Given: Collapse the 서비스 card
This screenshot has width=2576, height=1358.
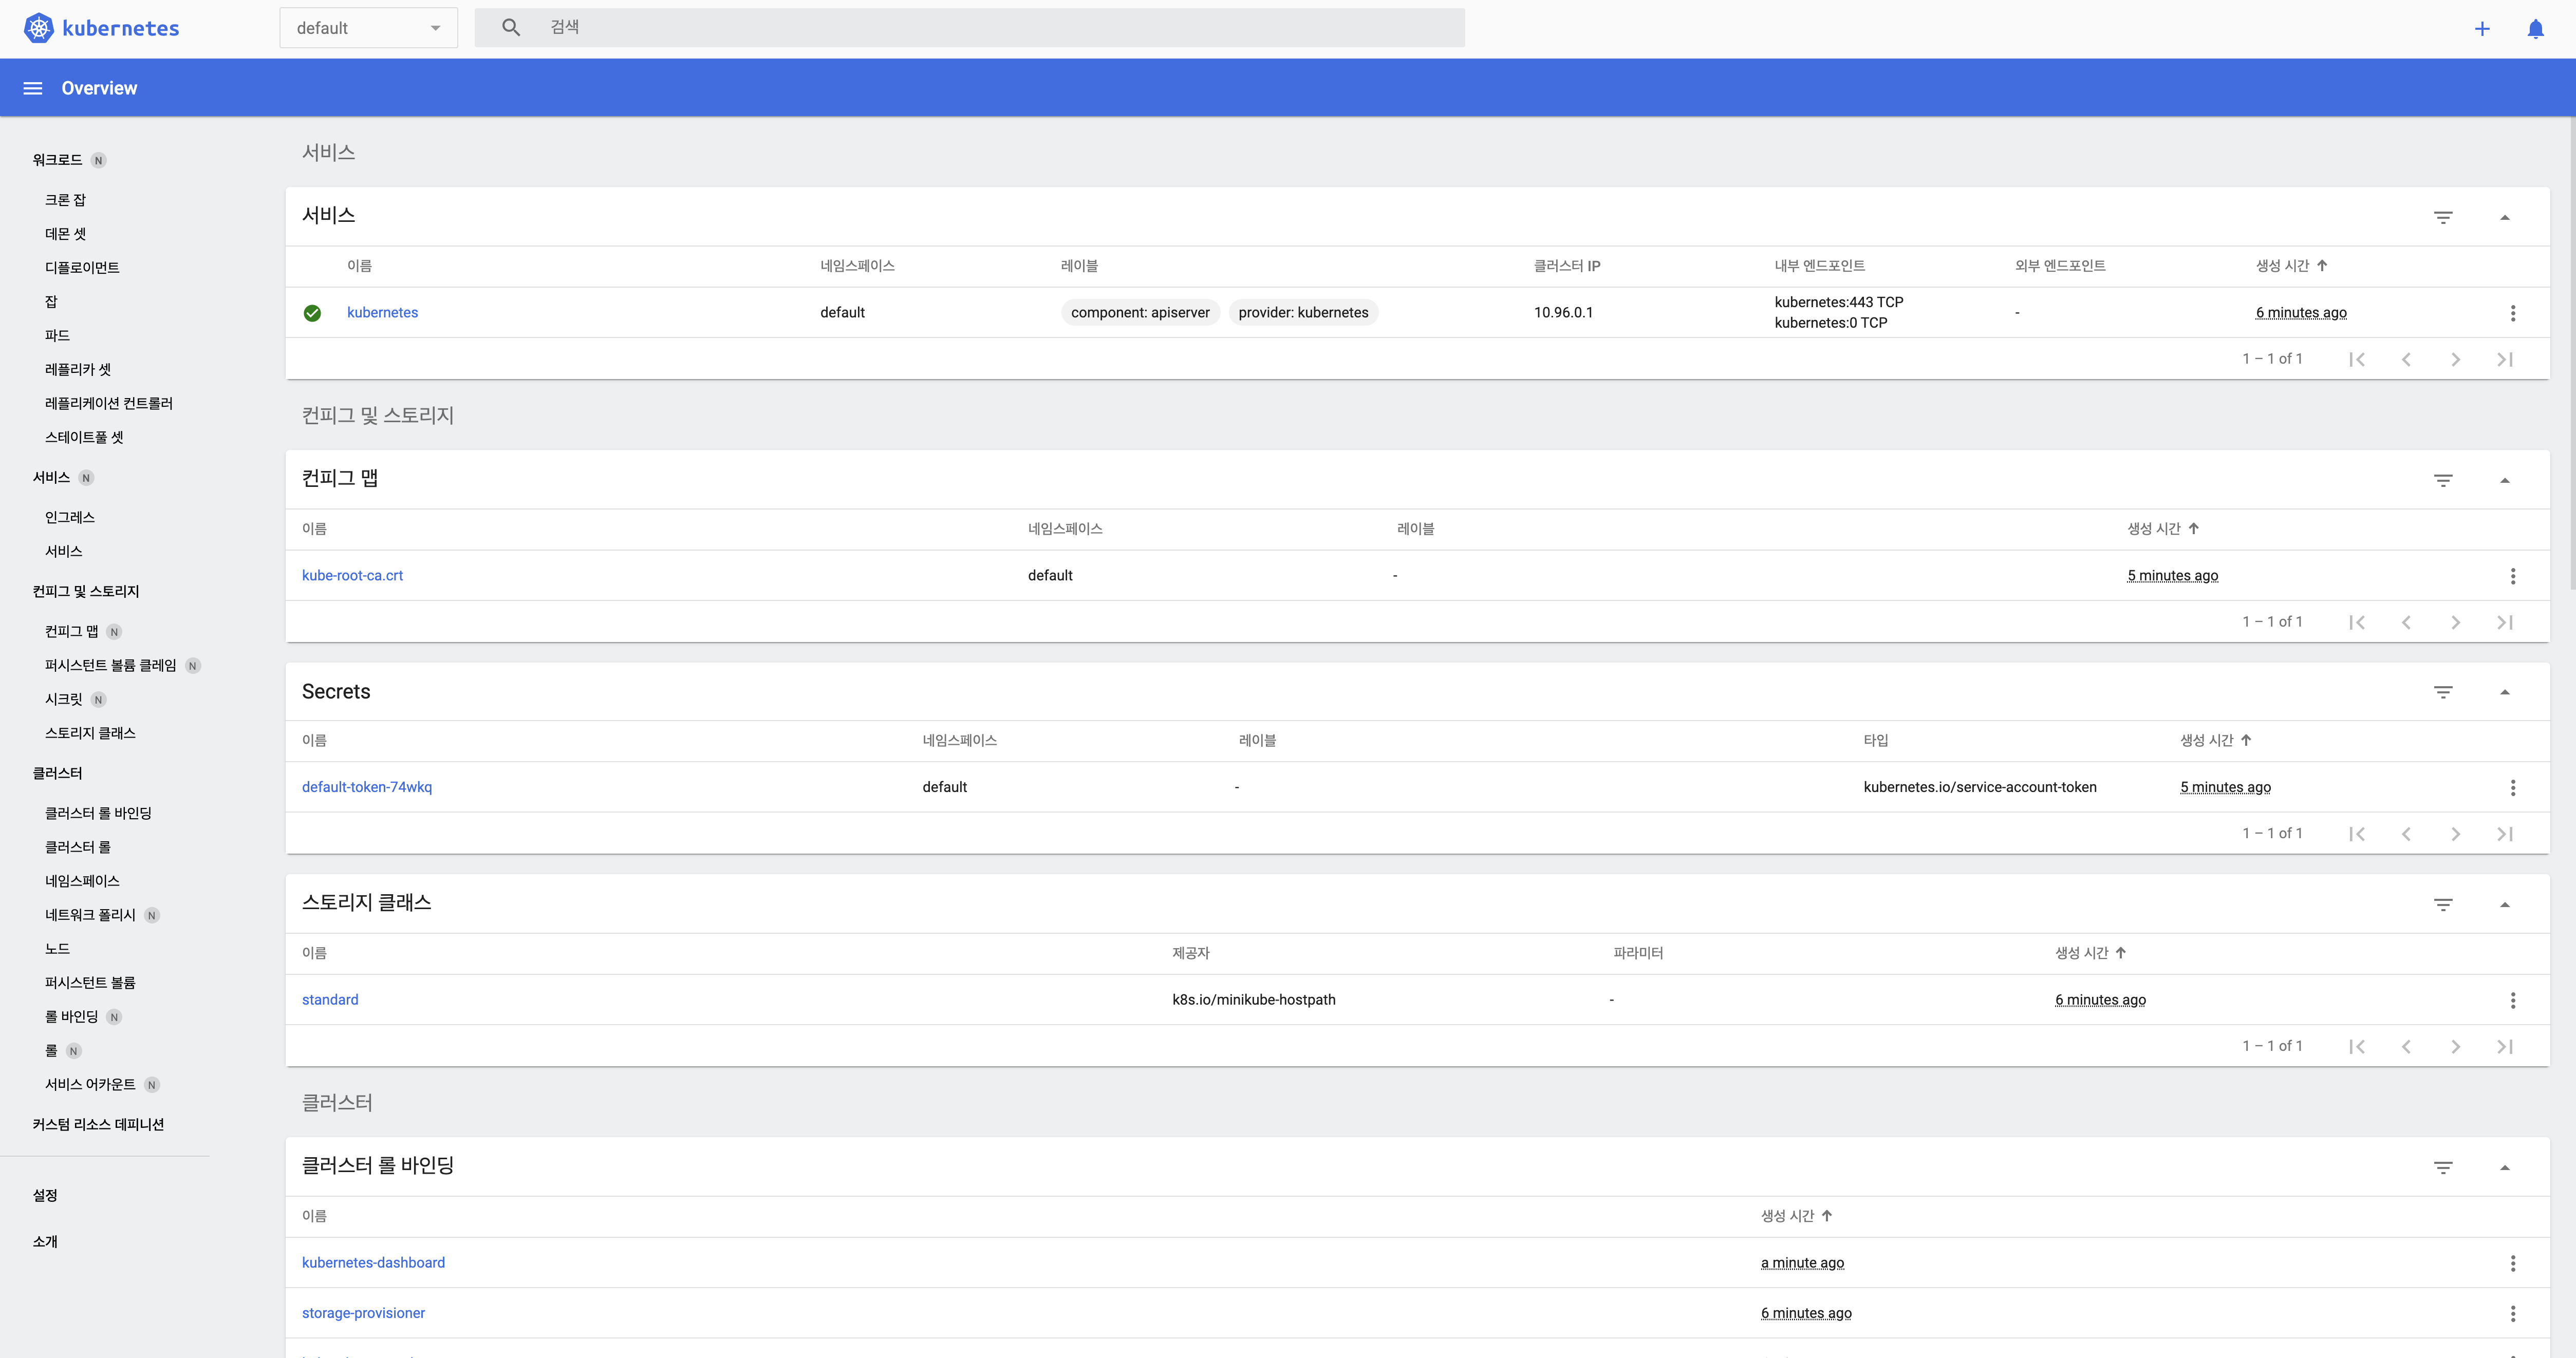Looking at the screenshot, I should pos(2505,218).
